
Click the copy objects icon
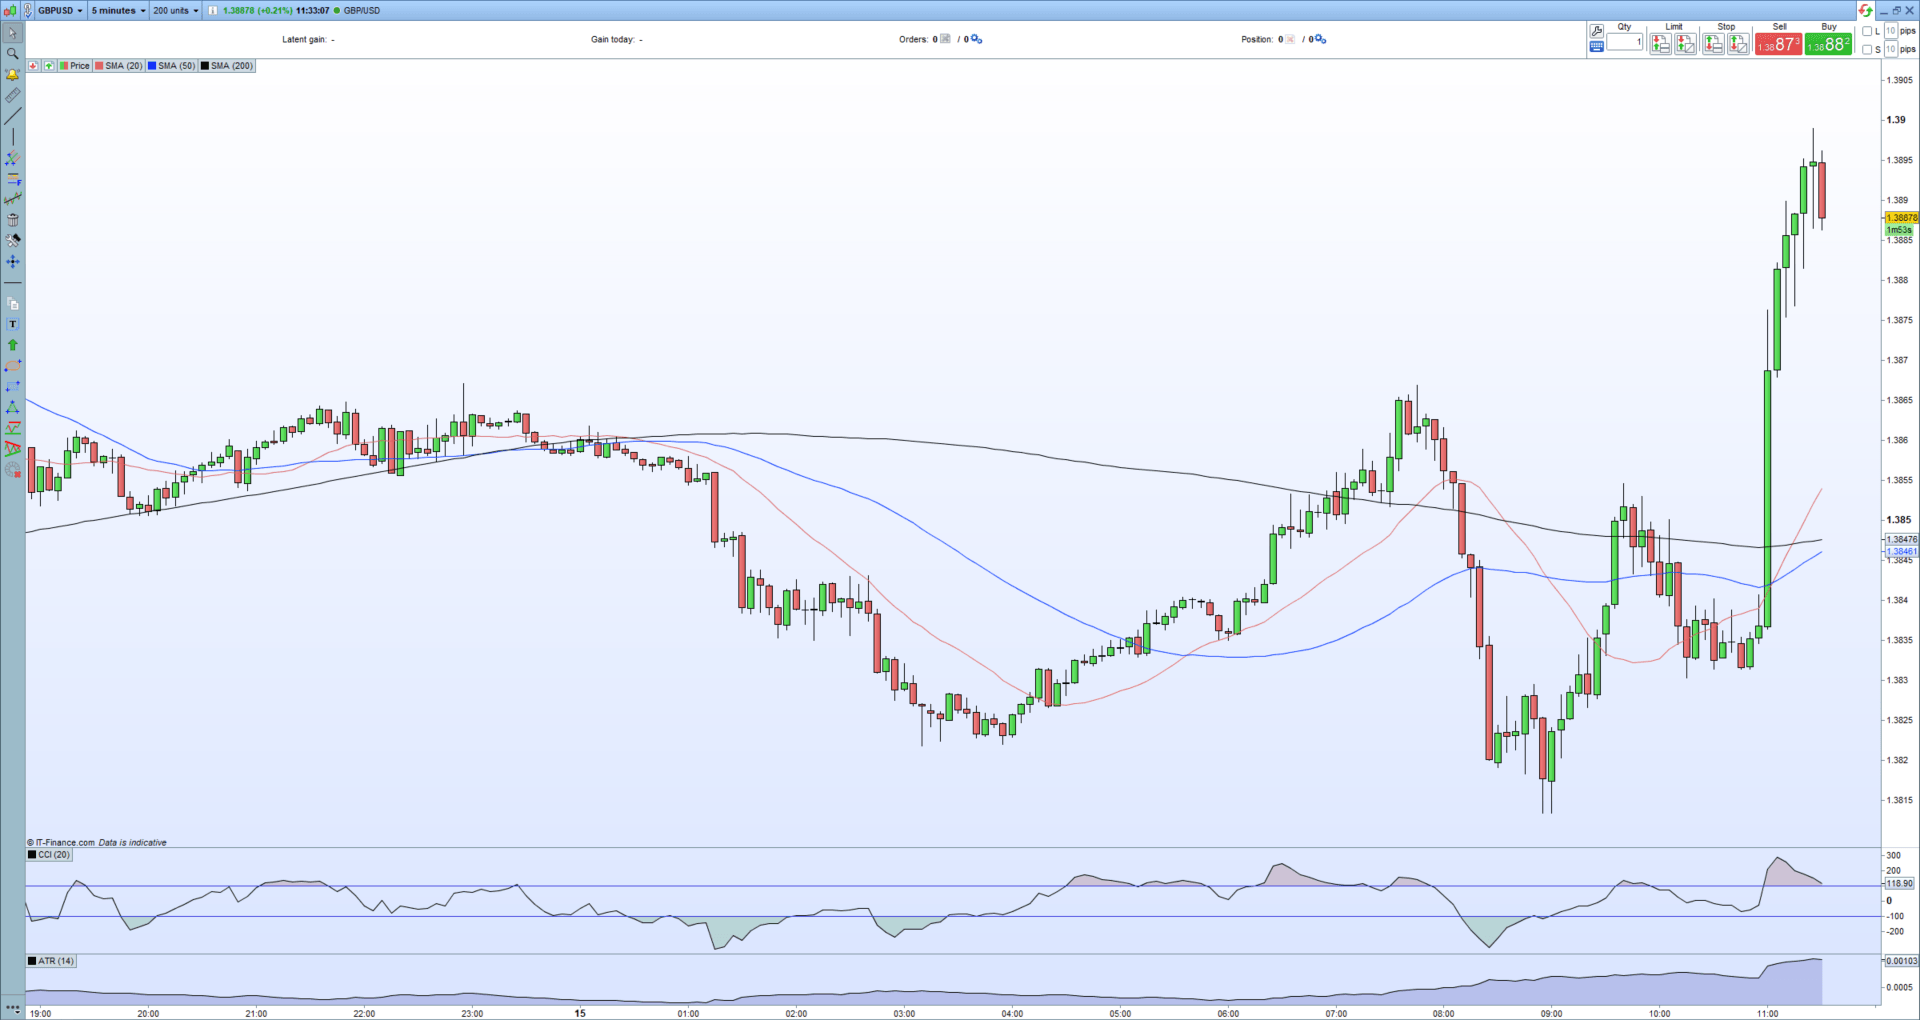pos(13,304)
